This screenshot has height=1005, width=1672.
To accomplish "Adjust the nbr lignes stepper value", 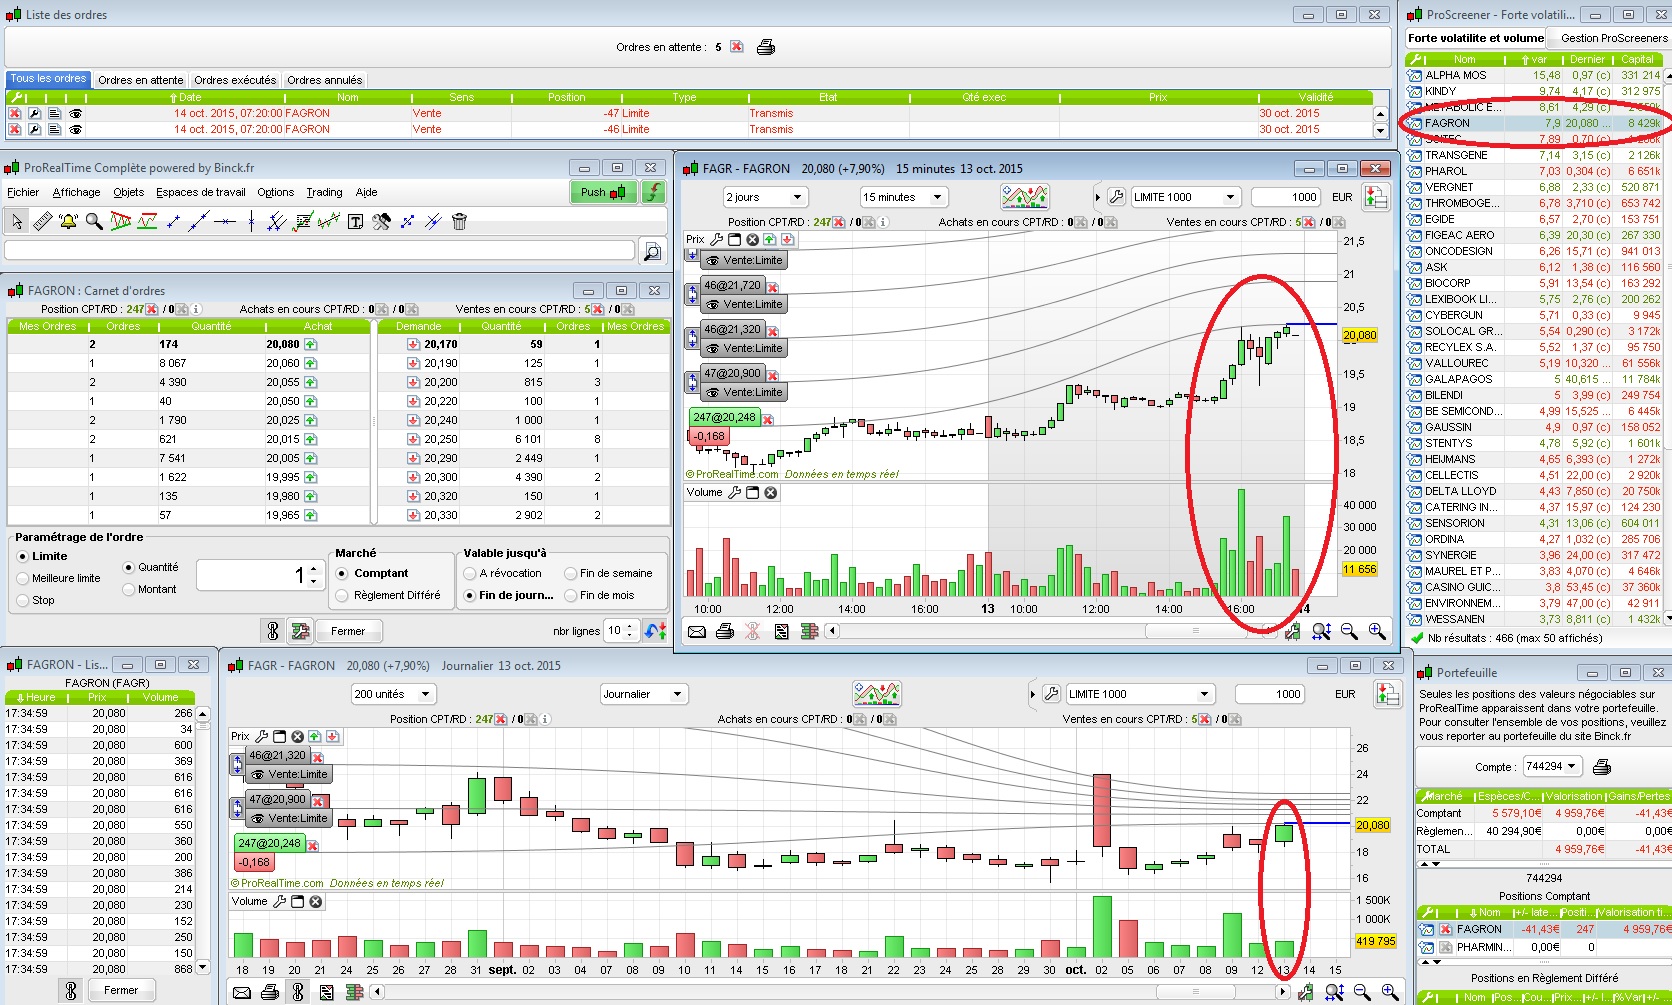I will pos(631,631).
